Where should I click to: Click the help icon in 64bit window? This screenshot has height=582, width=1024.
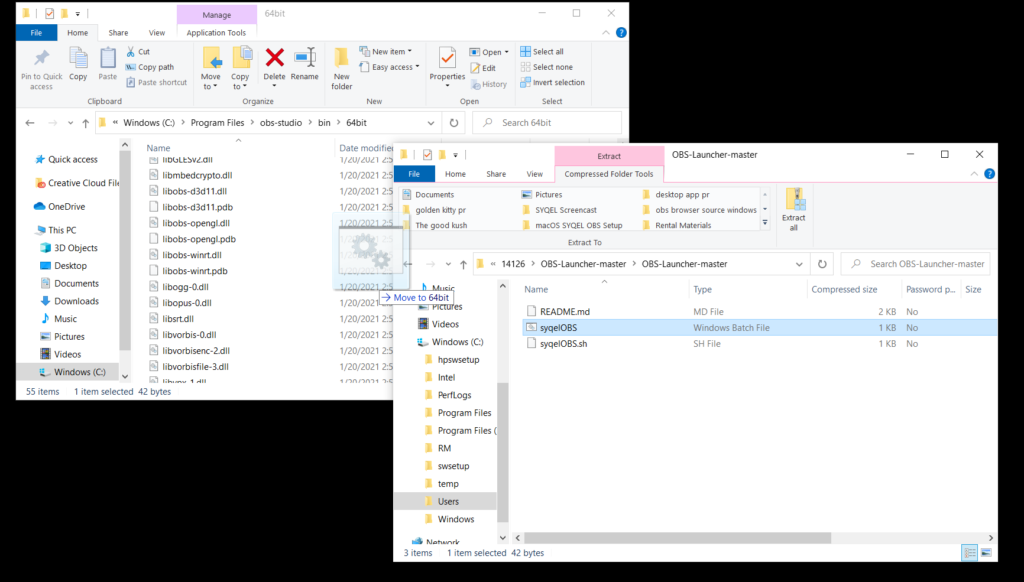pos(621,33)
